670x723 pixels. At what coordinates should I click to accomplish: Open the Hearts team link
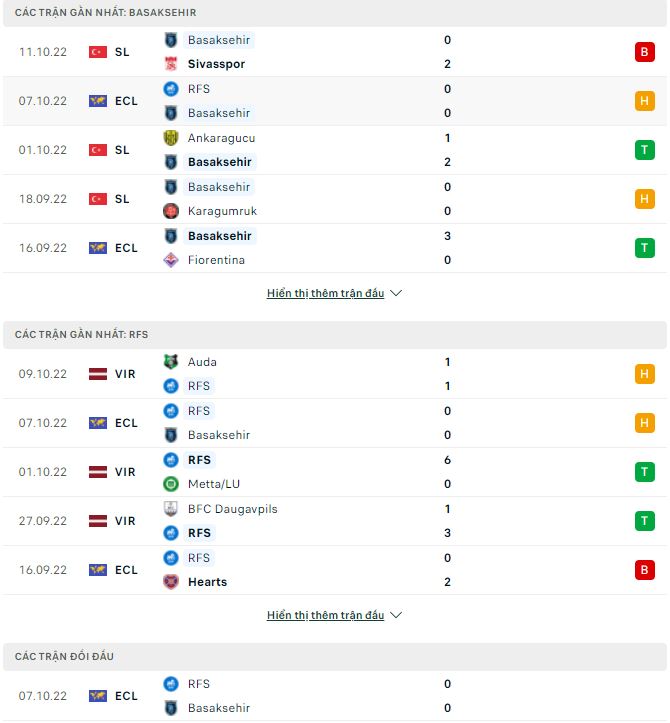coord(207,582)
